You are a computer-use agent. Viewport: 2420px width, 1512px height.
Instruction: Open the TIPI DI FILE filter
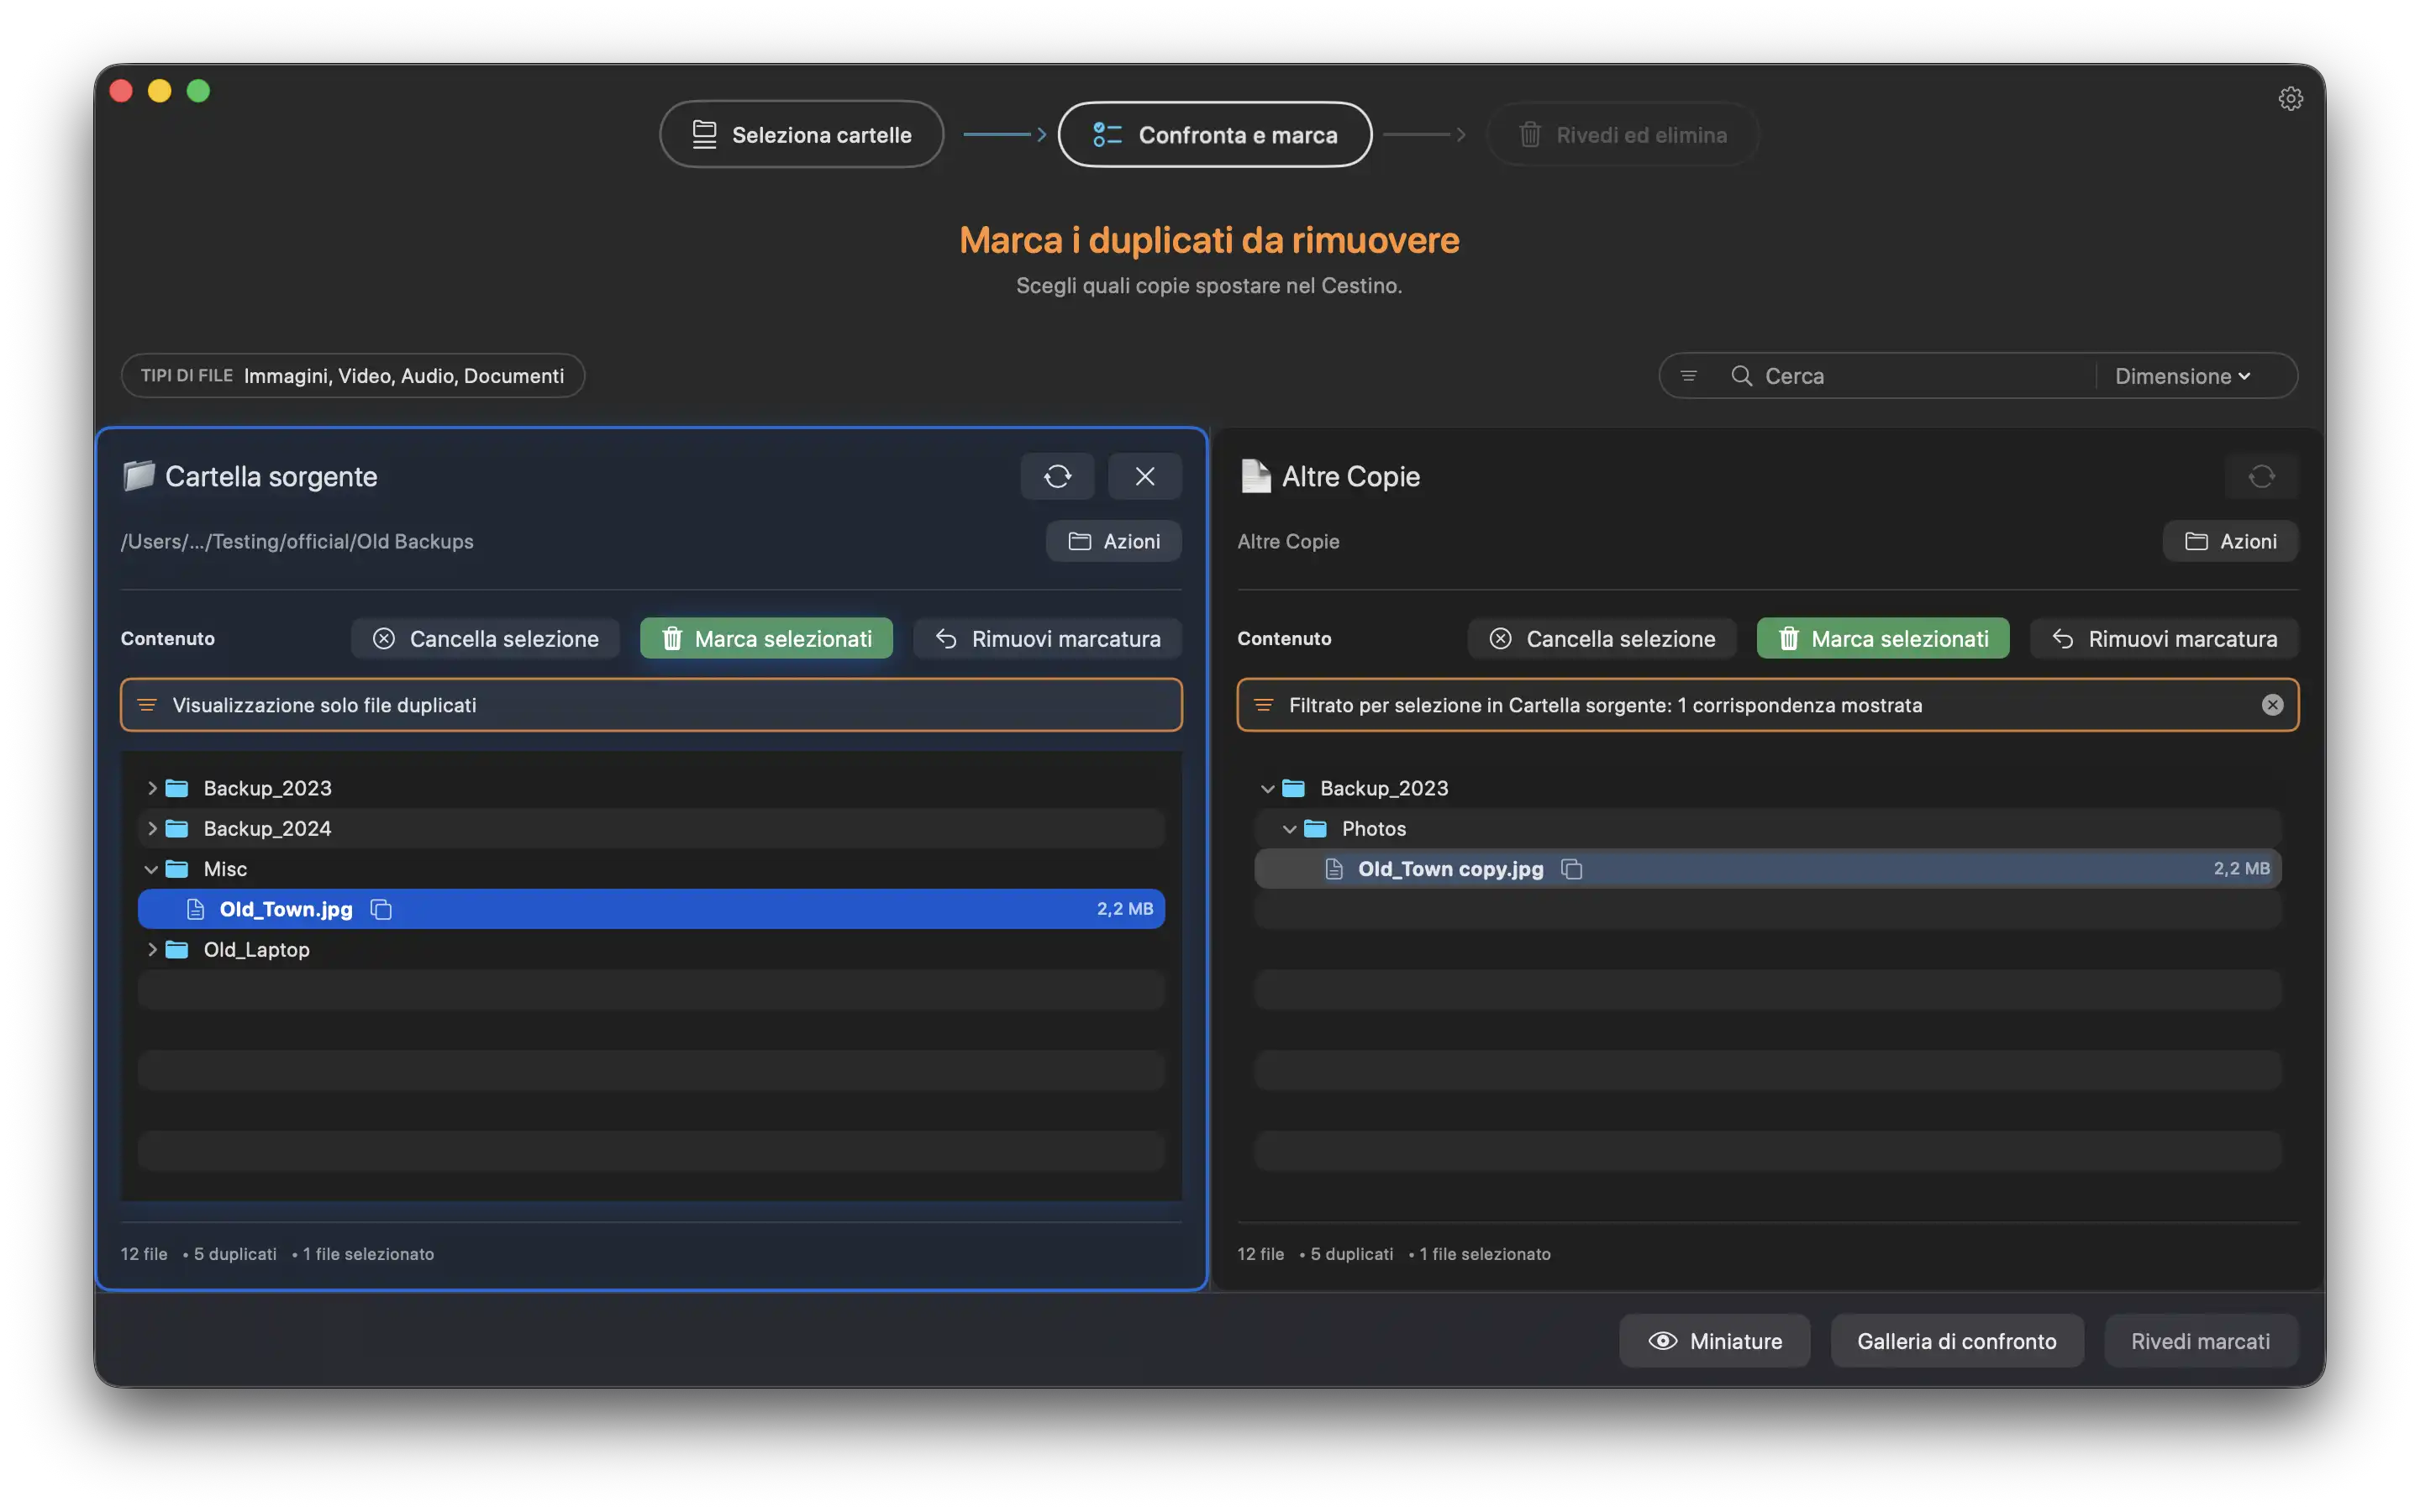(352, 376)
